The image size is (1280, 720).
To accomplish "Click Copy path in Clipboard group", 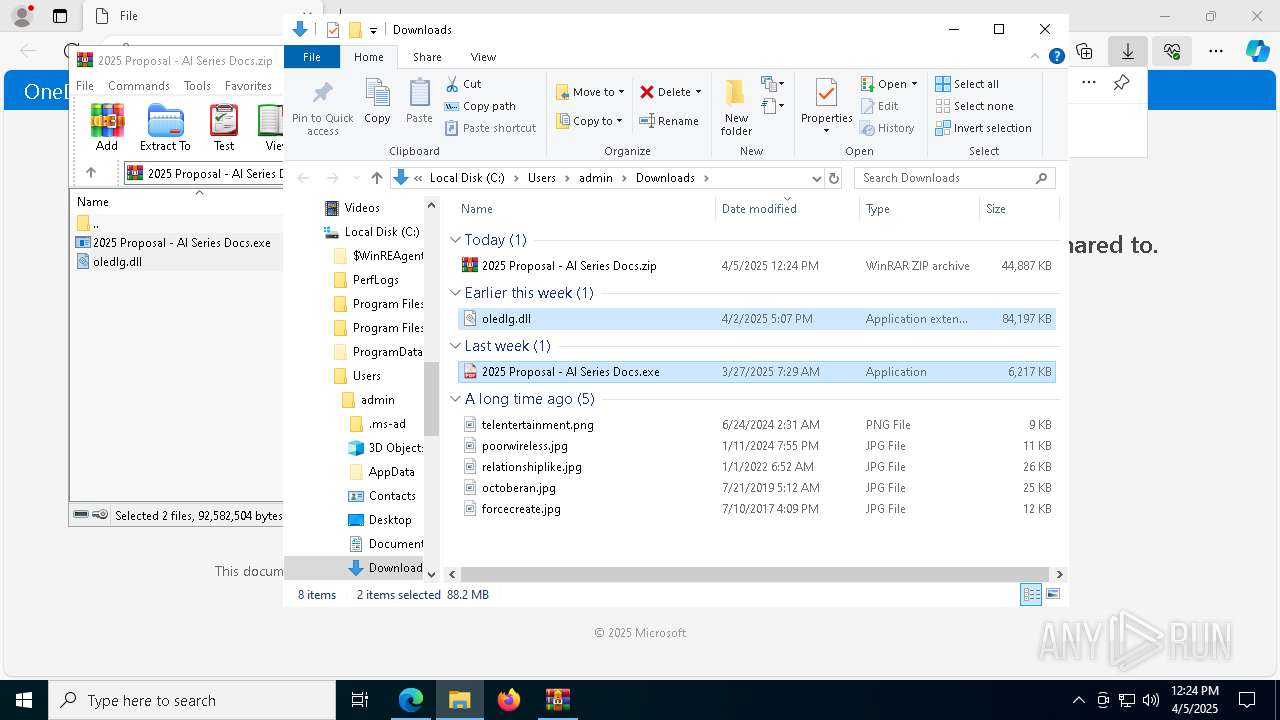I will click(x=480, y=106).
